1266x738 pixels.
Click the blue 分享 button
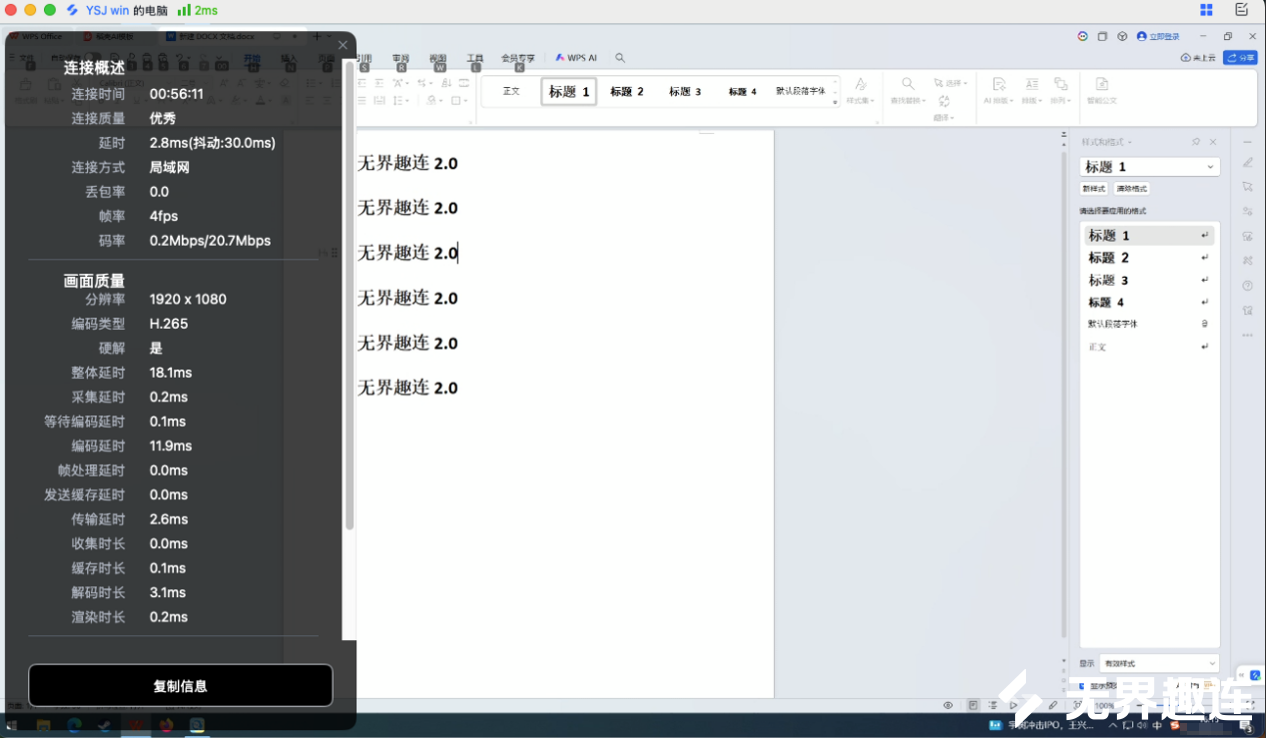(x=1241, y=58)
